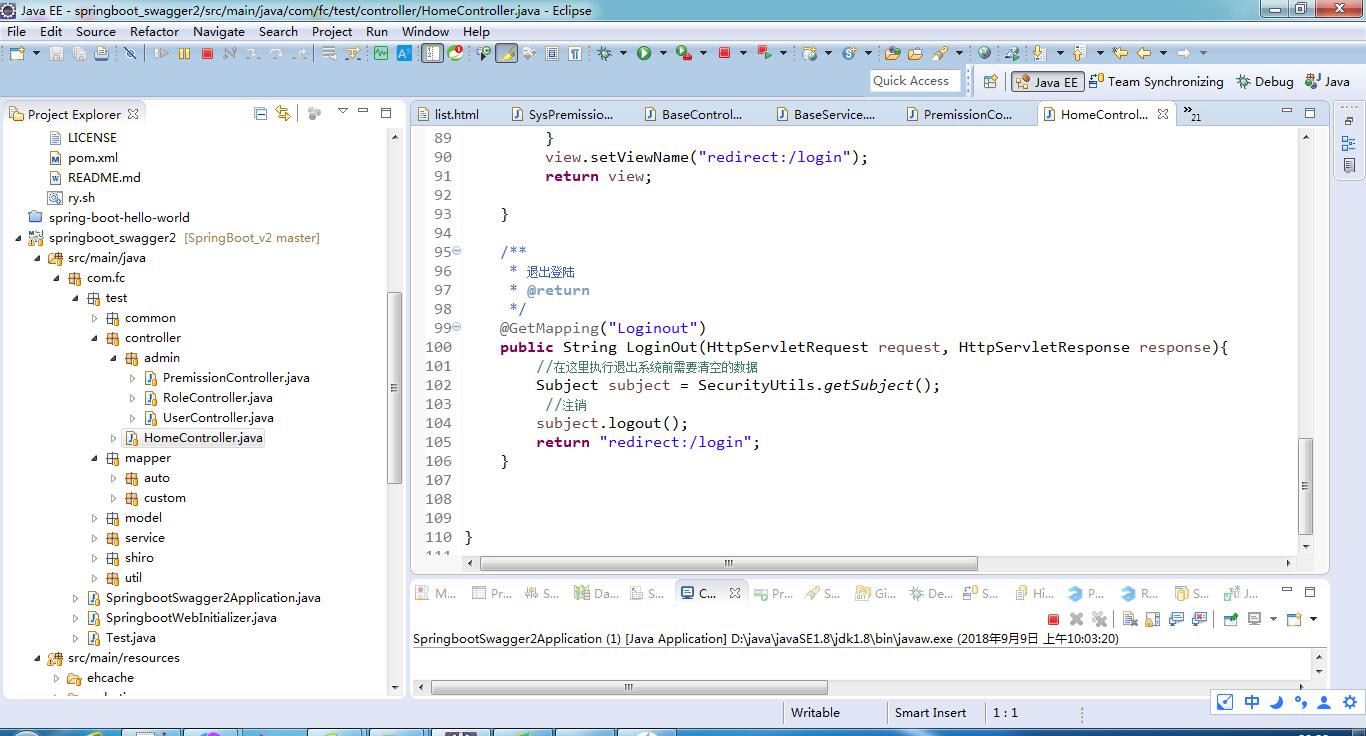Open dropdown next to the Run icon
The width and height of the screenshot is (1366, 736).
pyautogui.click(x=662, y=53)
